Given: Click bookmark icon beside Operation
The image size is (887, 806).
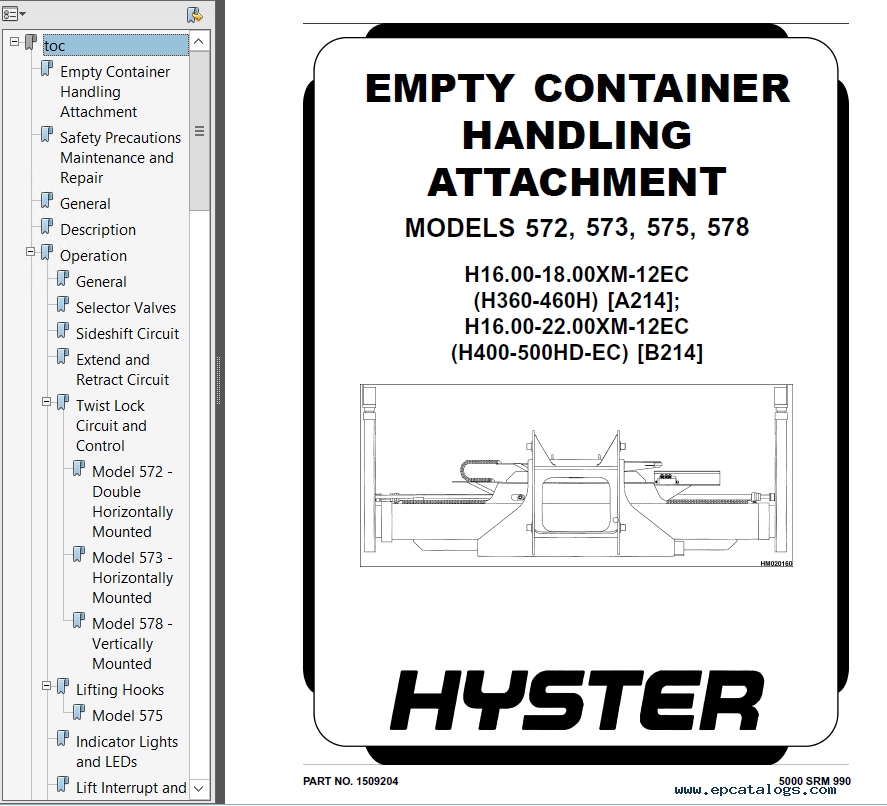Looking at the screenshot, I should pyautogui.click(x=47, y=252).
